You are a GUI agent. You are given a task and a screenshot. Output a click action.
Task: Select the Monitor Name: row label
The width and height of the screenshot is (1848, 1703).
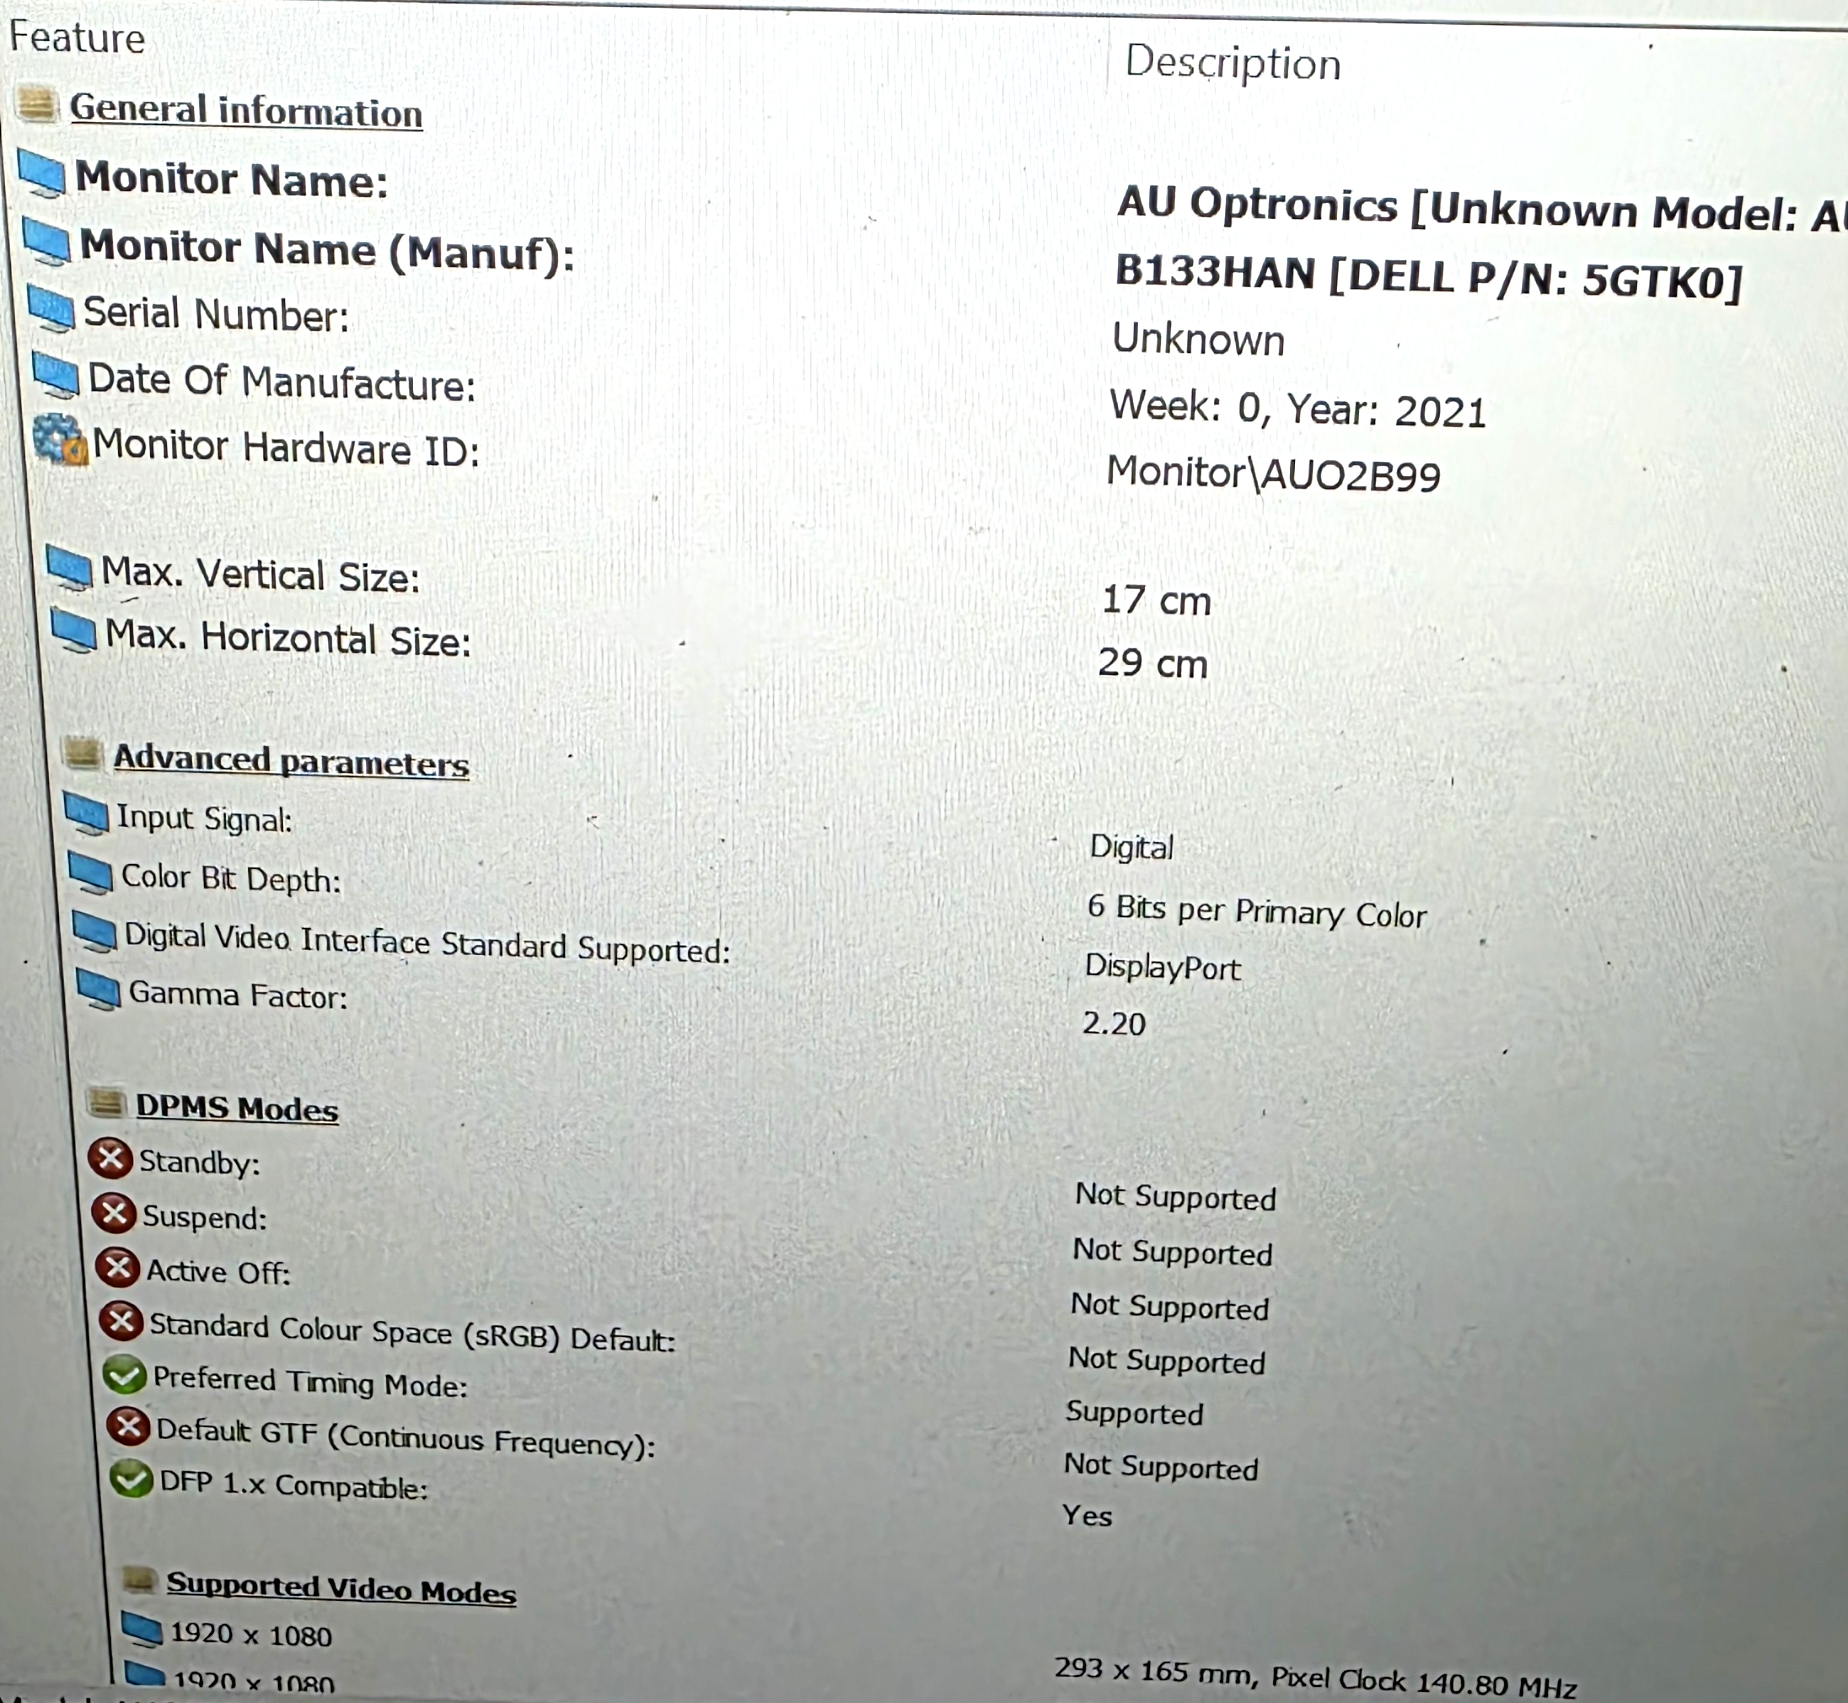(x=232, y=180)
